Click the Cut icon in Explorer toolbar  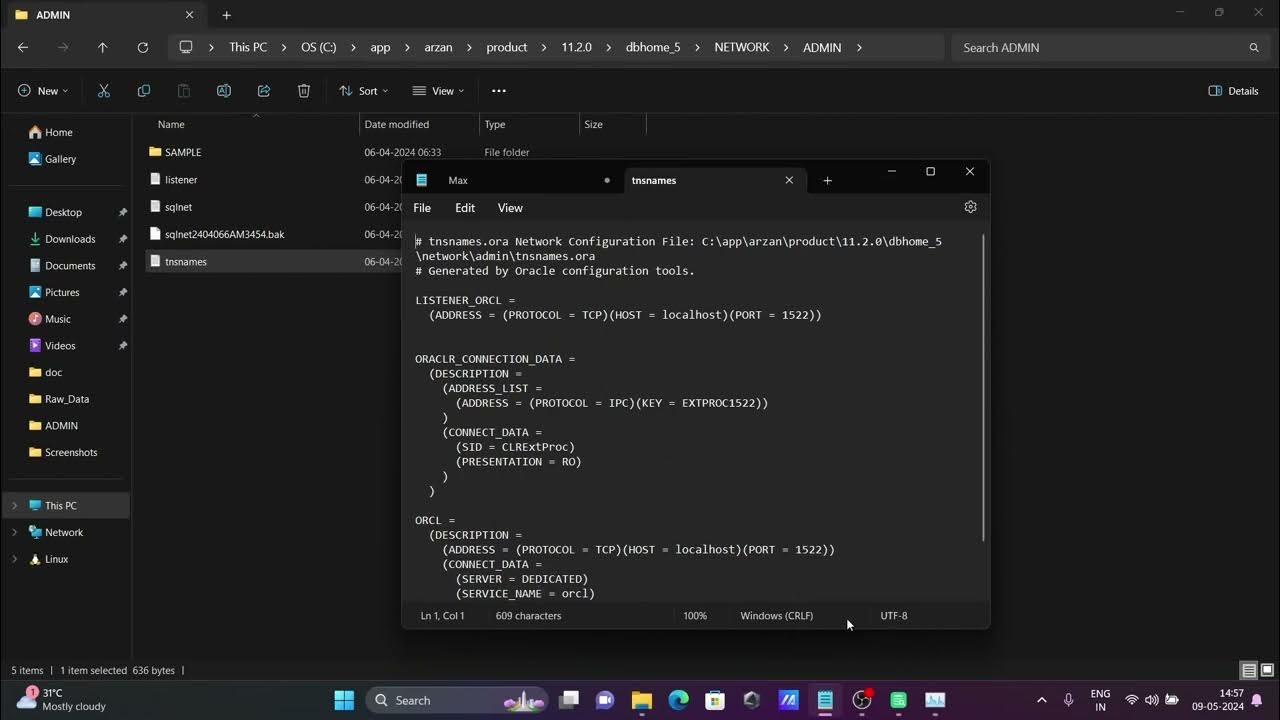104,91
